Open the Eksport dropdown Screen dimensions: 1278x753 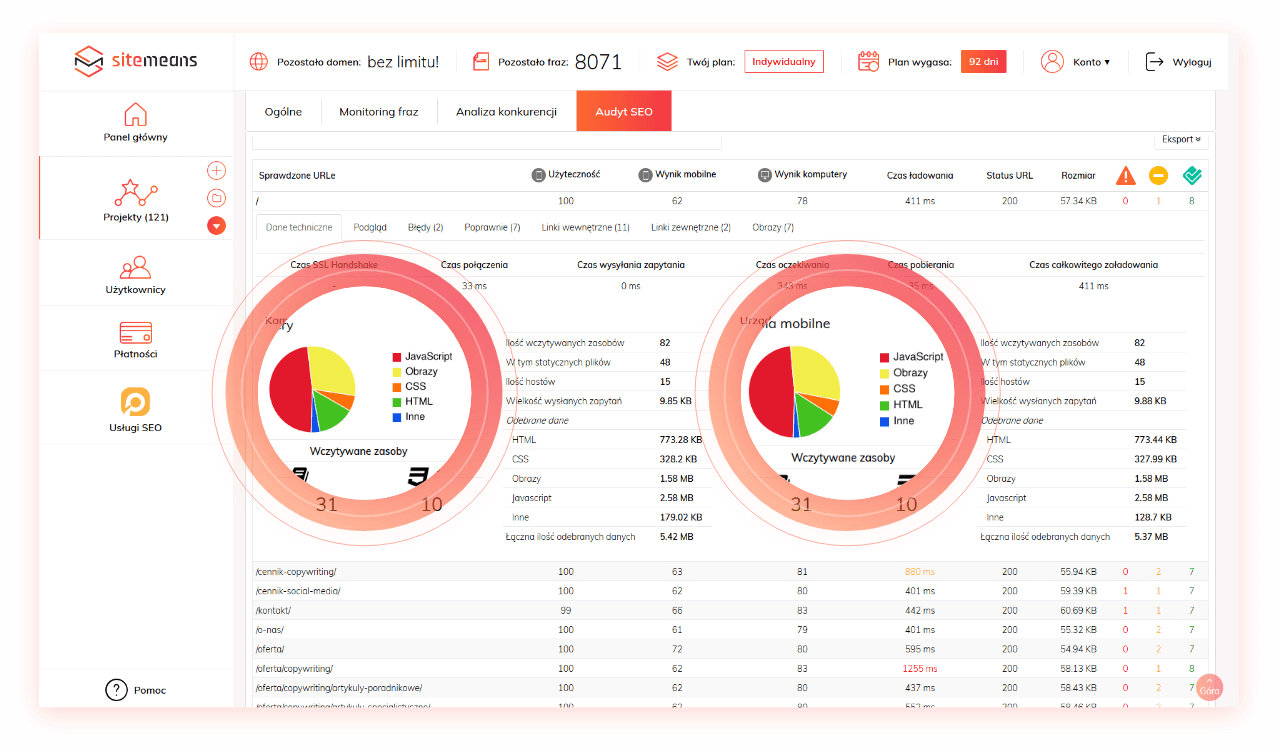click(1180, 140)
